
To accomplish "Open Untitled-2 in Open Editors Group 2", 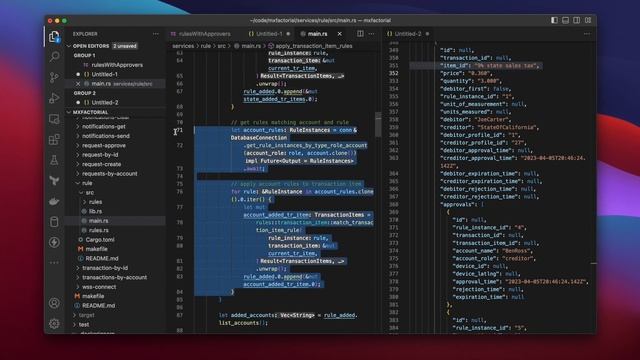I will pyautogui.click(x=105, y=102).
